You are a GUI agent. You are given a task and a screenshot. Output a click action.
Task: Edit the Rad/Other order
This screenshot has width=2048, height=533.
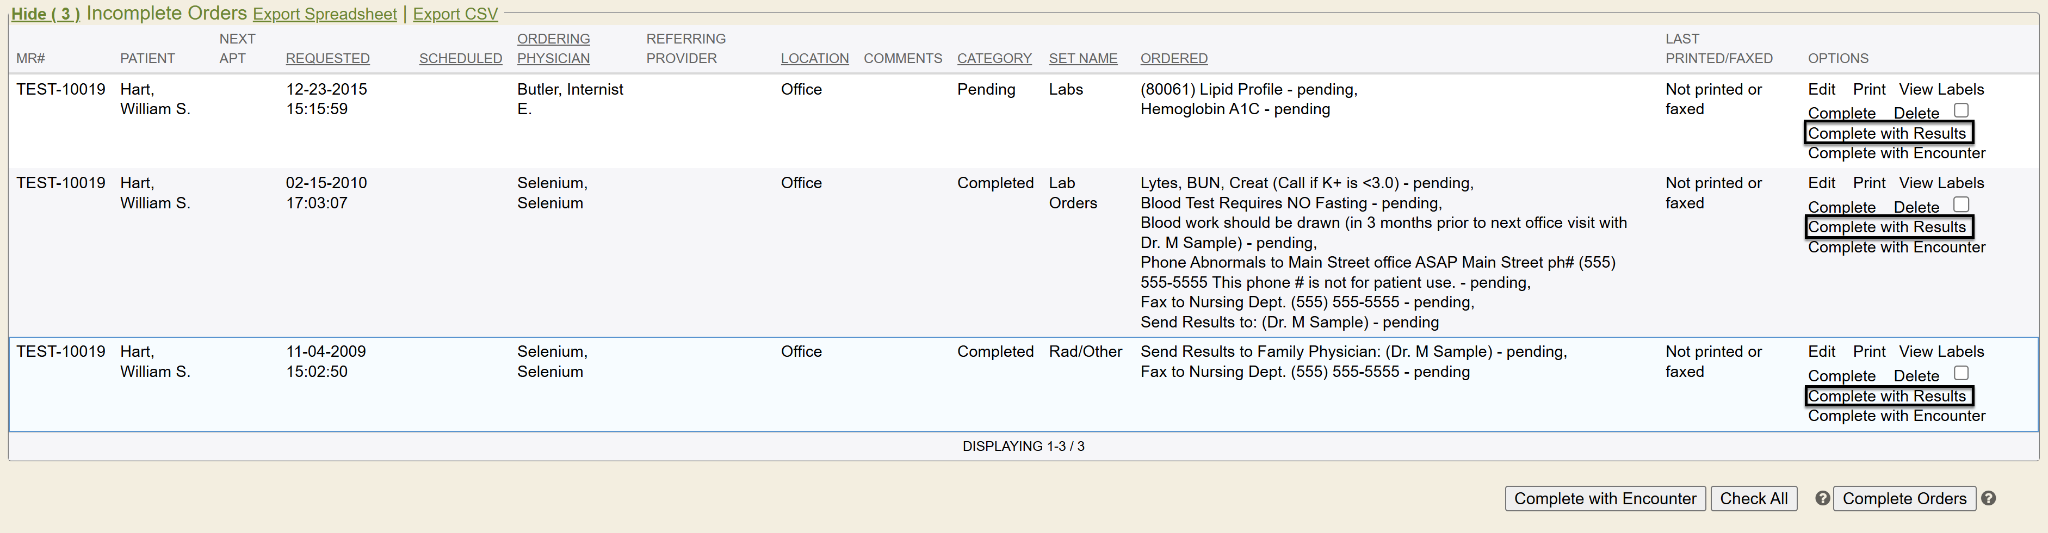(1821, 352)
